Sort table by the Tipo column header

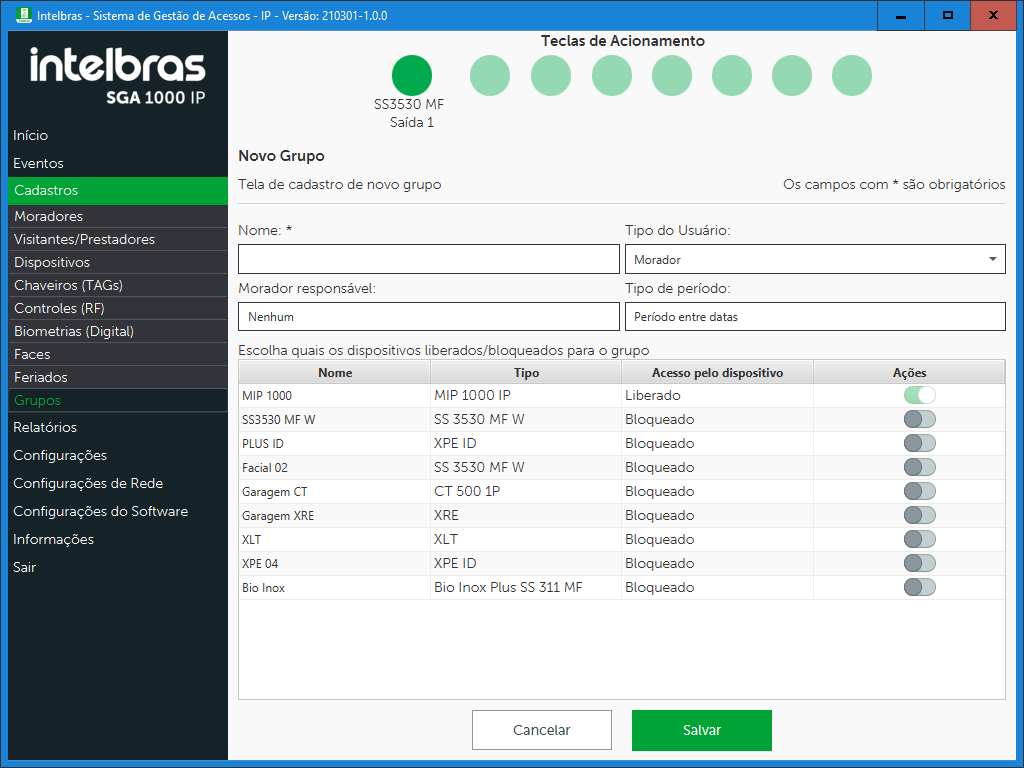[526, 372]
